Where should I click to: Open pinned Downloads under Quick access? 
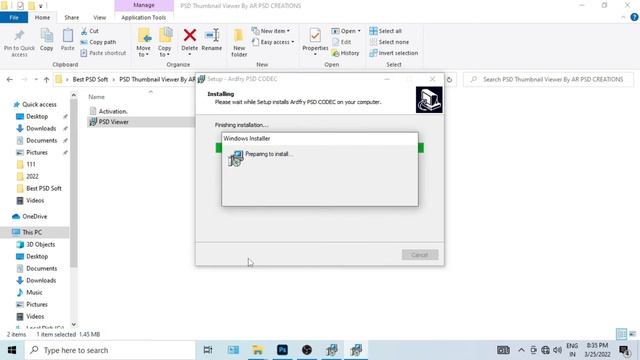pos(41,128)
